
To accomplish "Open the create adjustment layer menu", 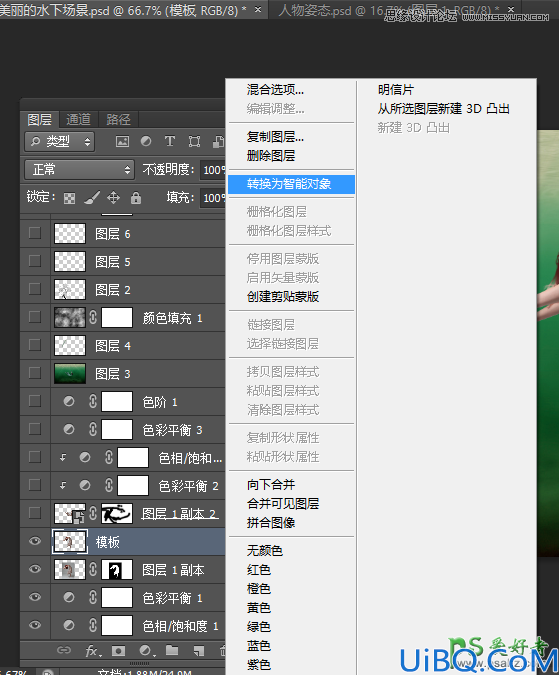I will click(147, 650).
